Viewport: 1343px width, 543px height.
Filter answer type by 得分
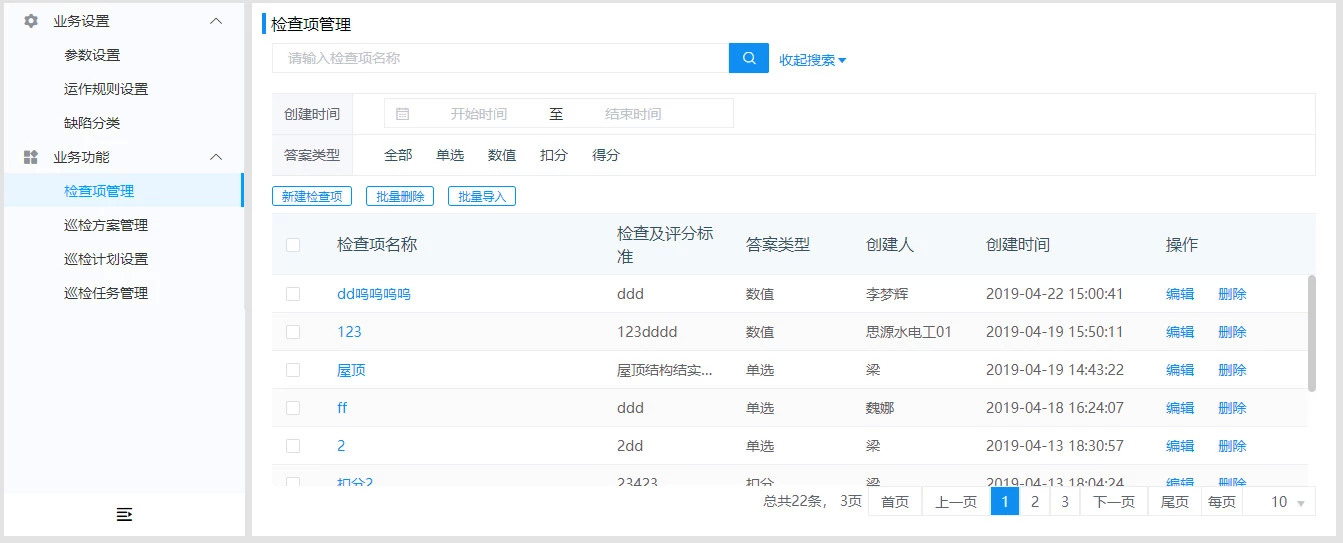coord(606,155)
